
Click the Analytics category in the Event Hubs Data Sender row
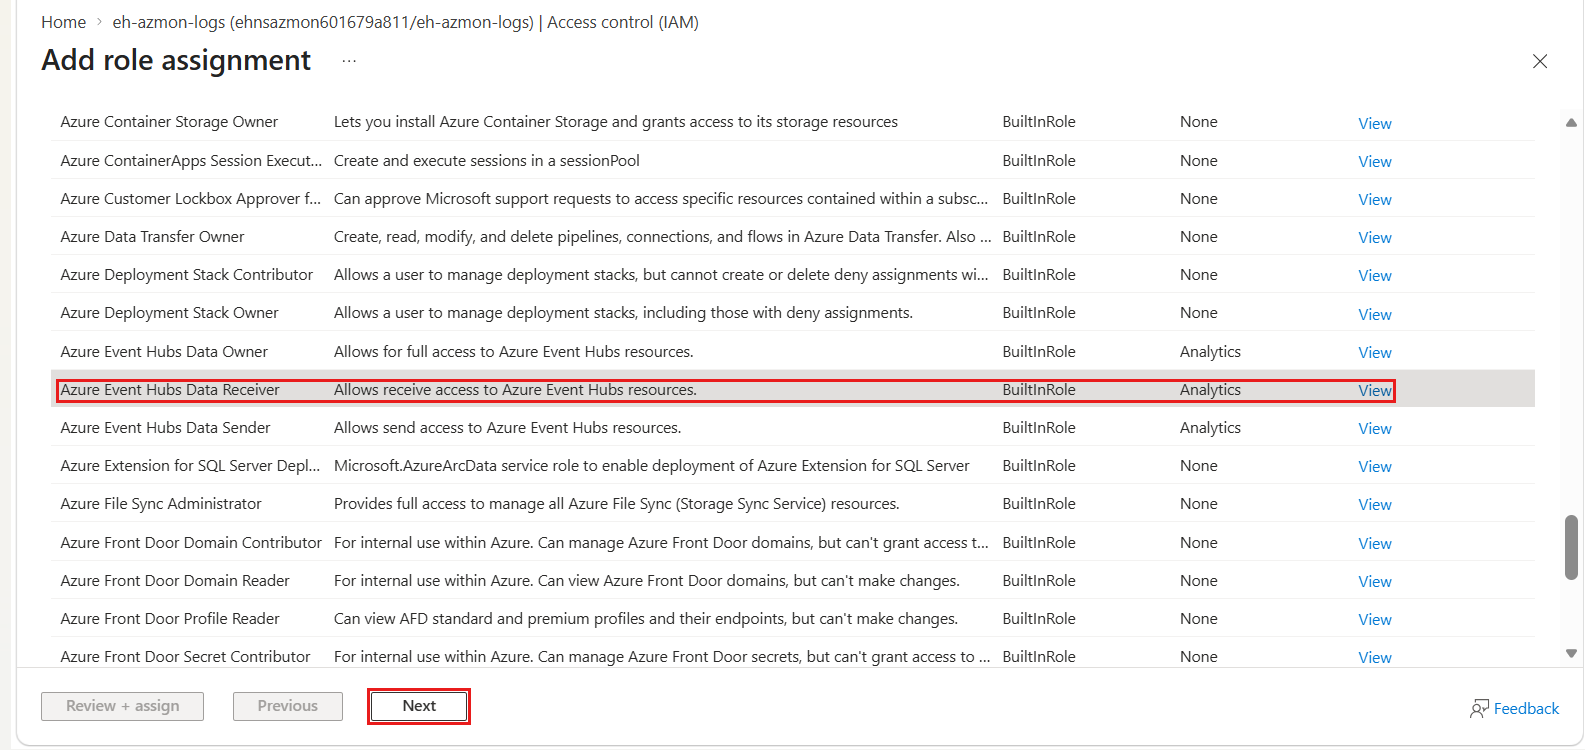click(1210, 427)
